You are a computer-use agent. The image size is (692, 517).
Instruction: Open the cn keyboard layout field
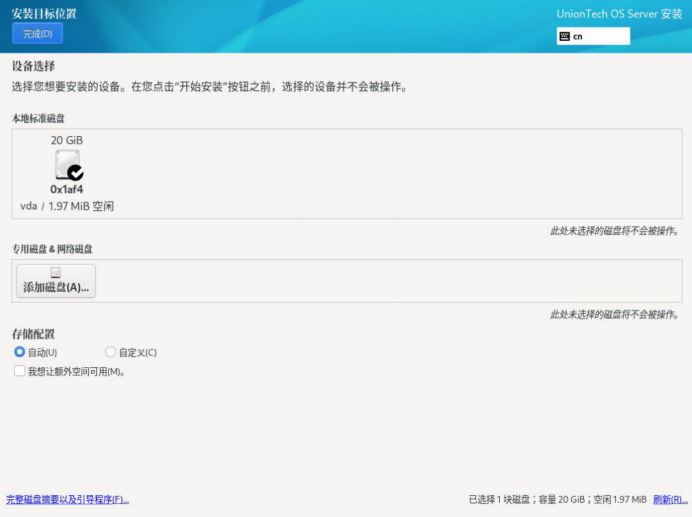coord(593,36)
